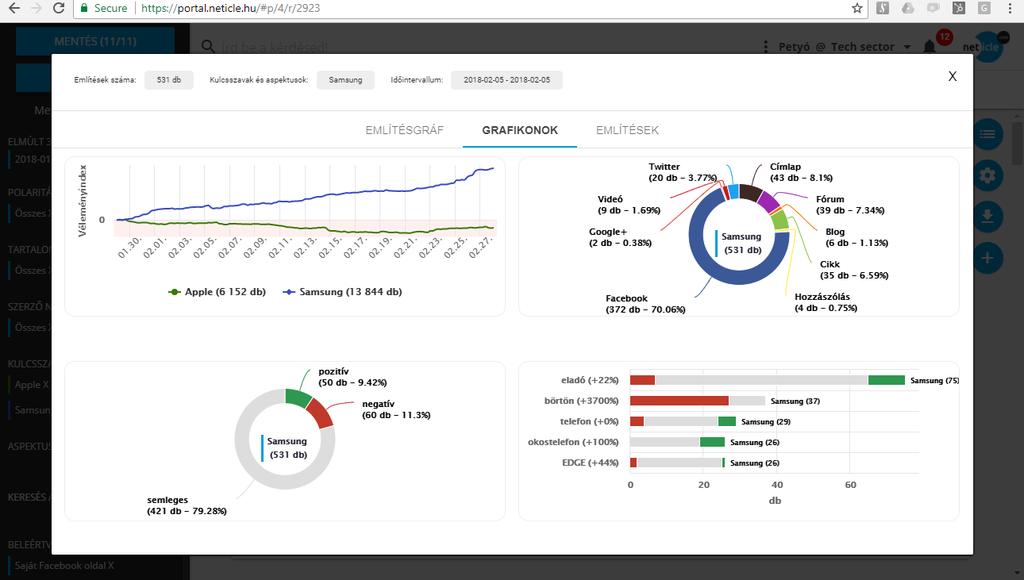The image size is (1024, 580).
Task: Select the GRAFIKONOK tab
Action: click(520, 130)
